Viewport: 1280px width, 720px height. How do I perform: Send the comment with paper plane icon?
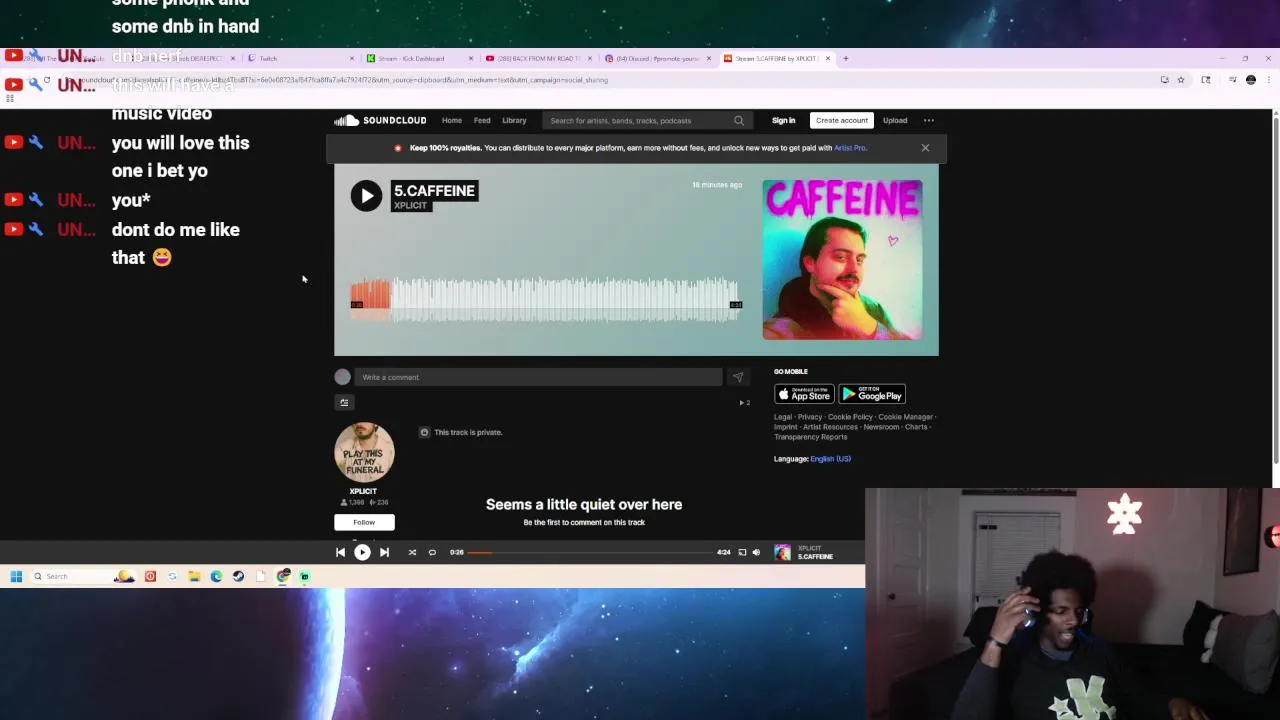[738, 377]
